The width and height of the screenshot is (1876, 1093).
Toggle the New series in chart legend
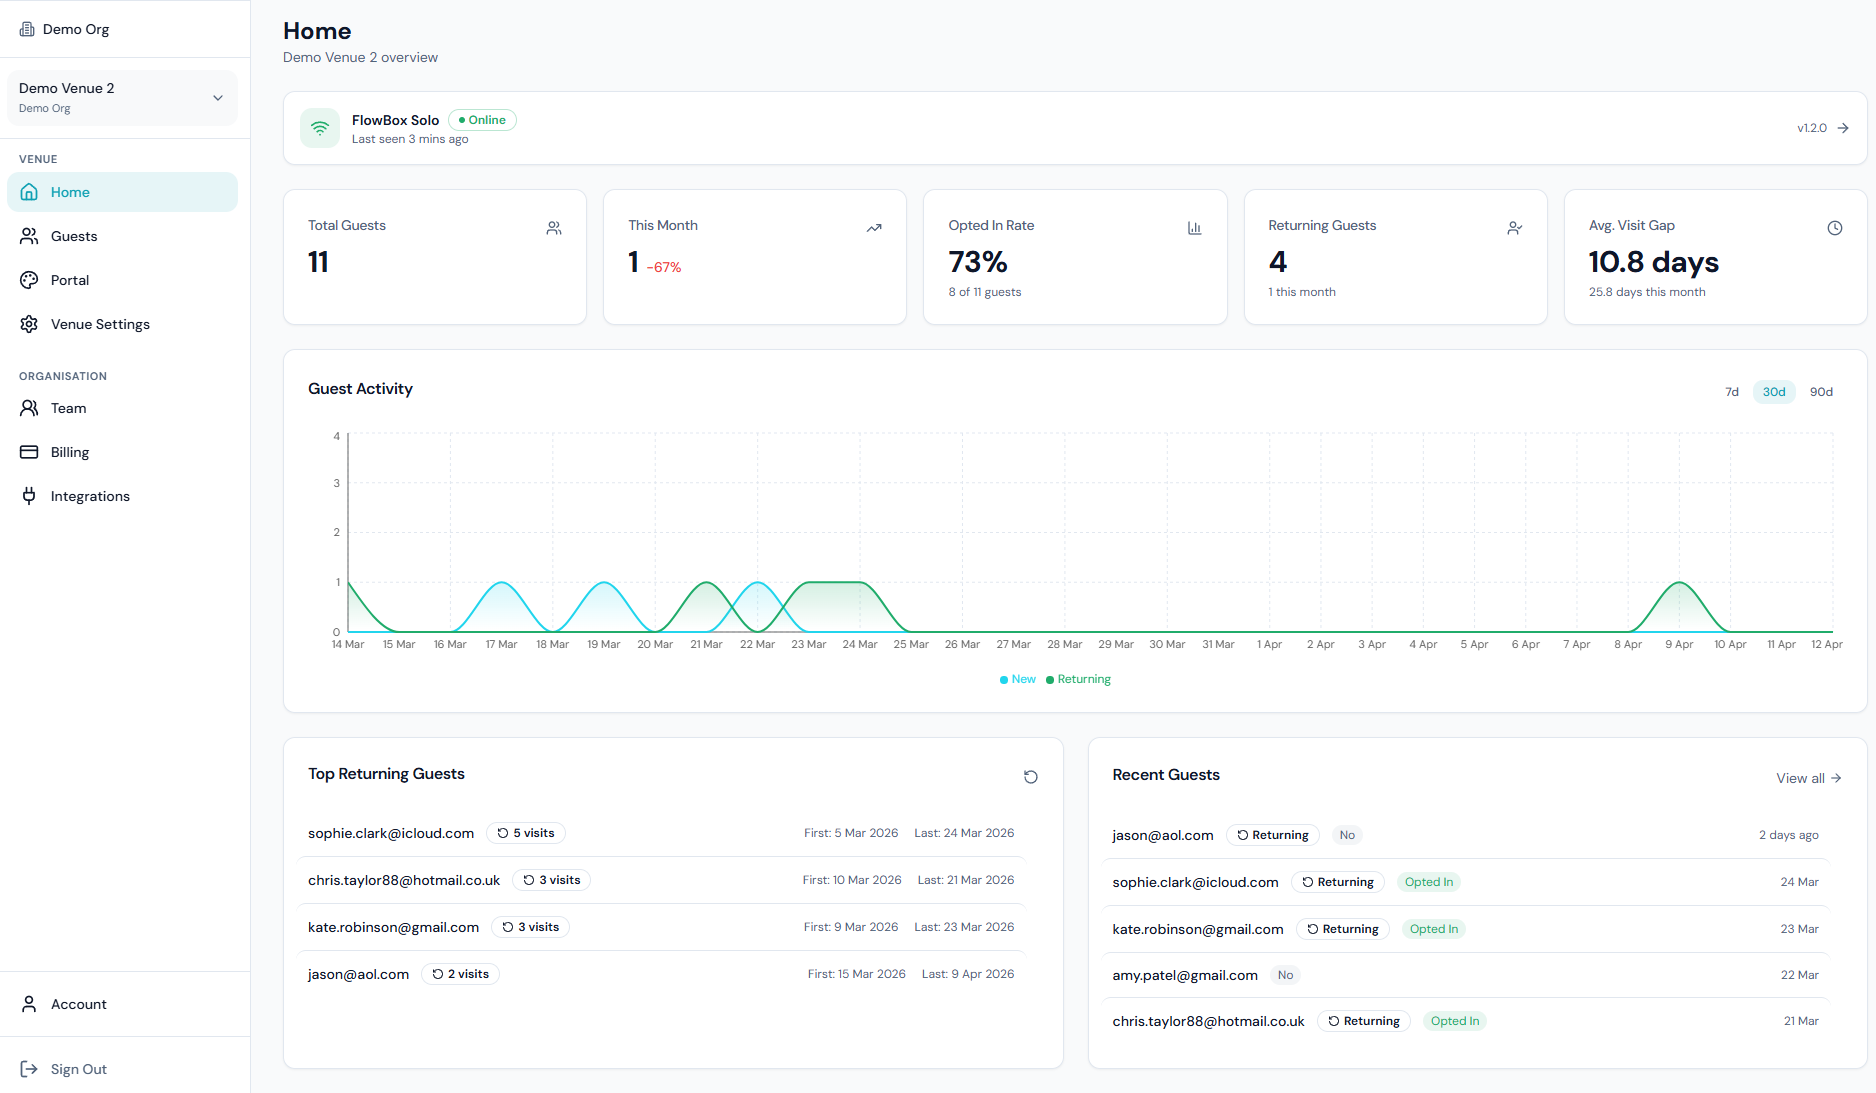coord(1017,679)
